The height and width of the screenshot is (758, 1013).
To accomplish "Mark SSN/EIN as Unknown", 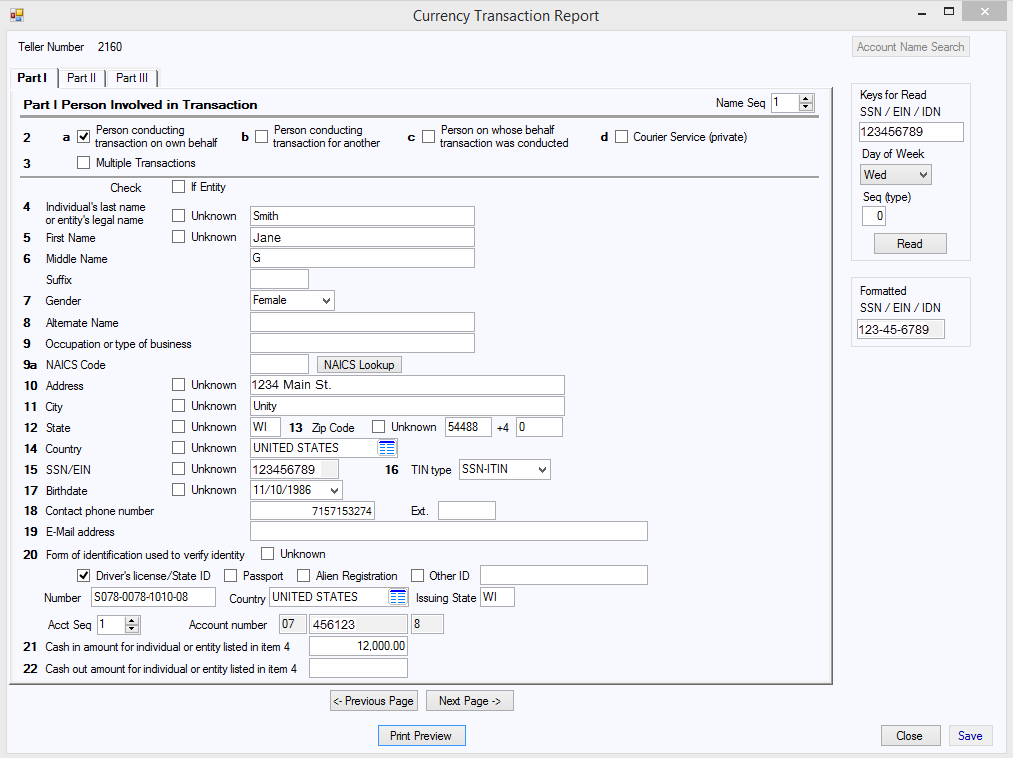I will 178,469.
